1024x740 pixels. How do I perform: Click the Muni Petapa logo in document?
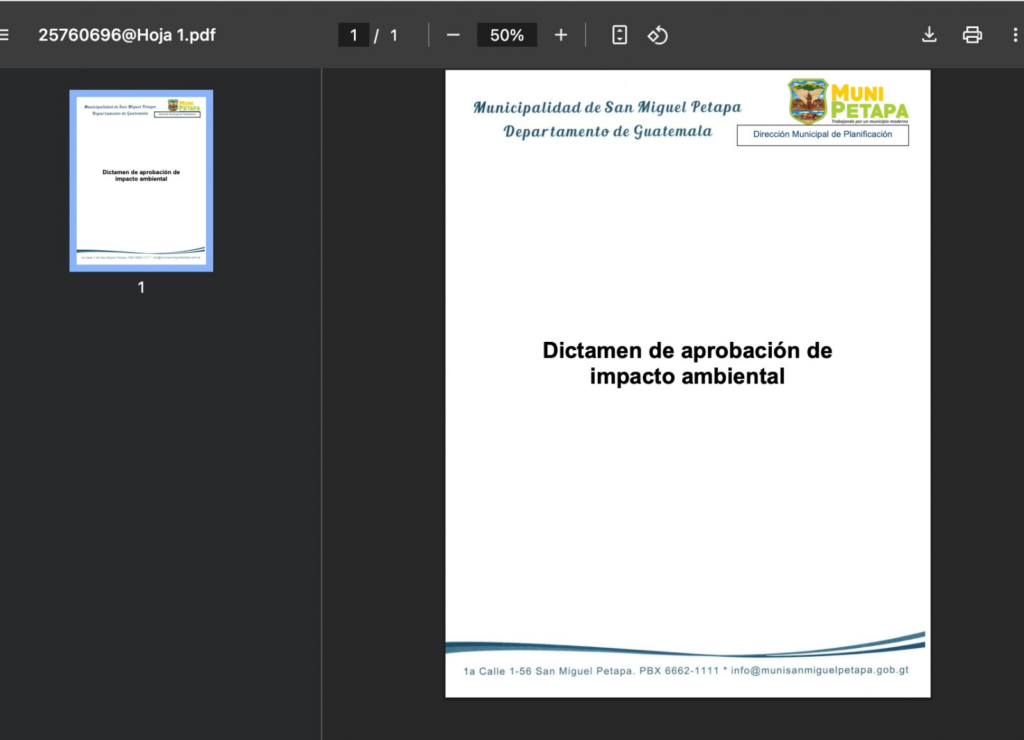coord(848,101)
